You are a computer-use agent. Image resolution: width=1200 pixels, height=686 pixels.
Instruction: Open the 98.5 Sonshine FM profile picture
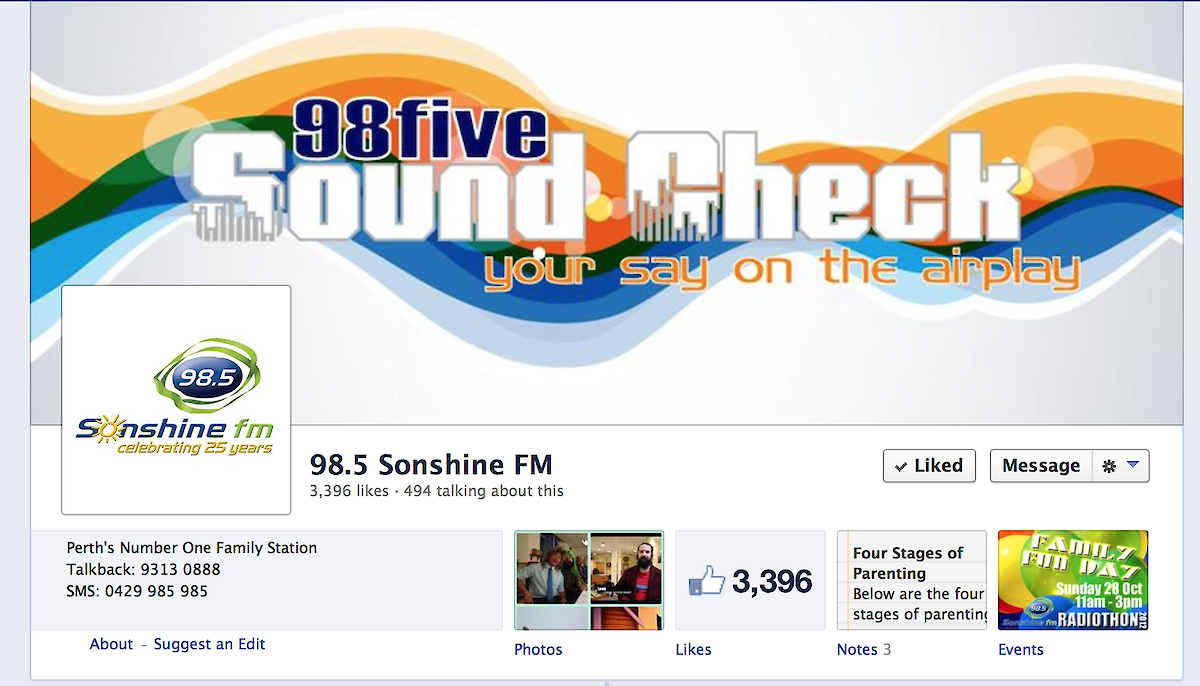(176, 400)
